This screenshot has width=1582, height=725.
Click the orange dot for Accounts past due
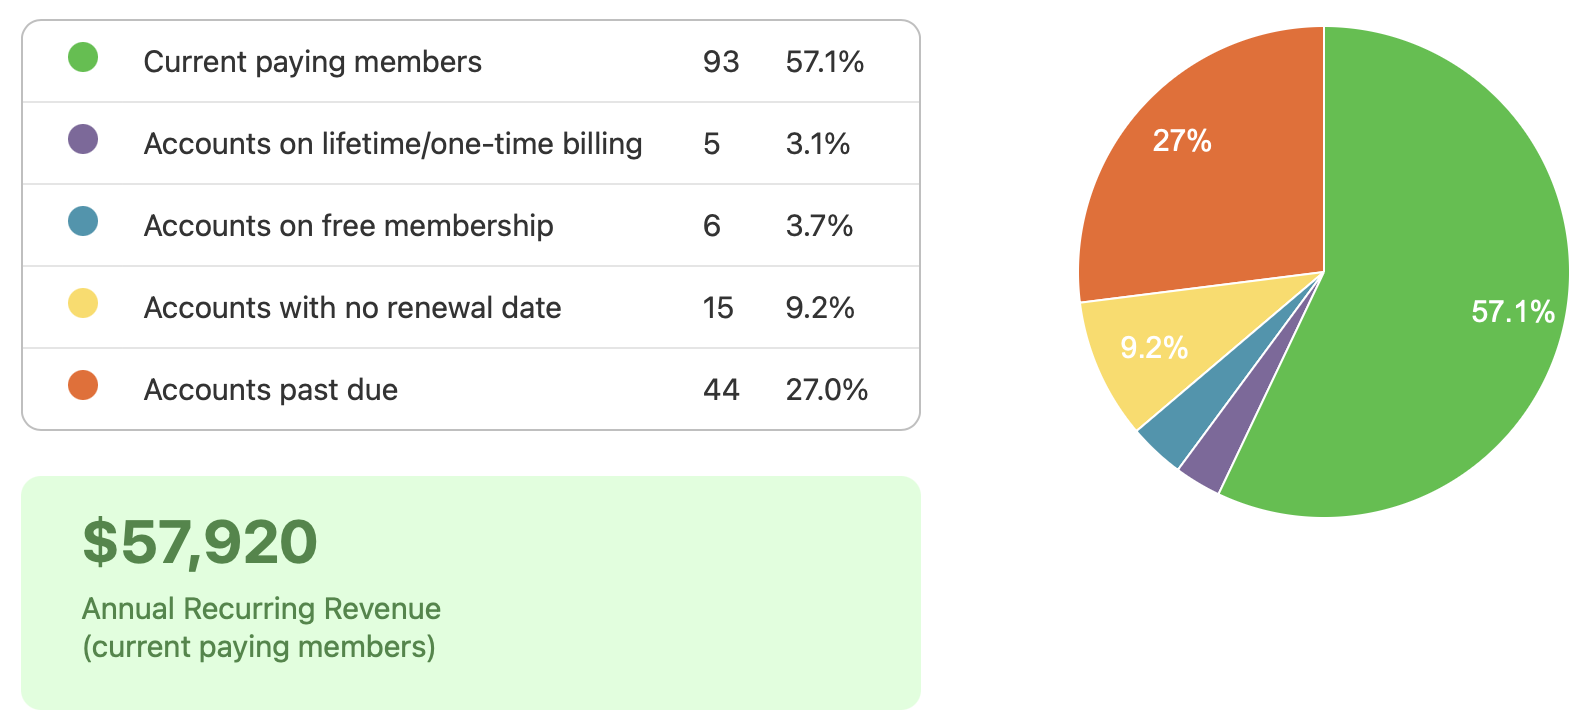click(83, 385)
